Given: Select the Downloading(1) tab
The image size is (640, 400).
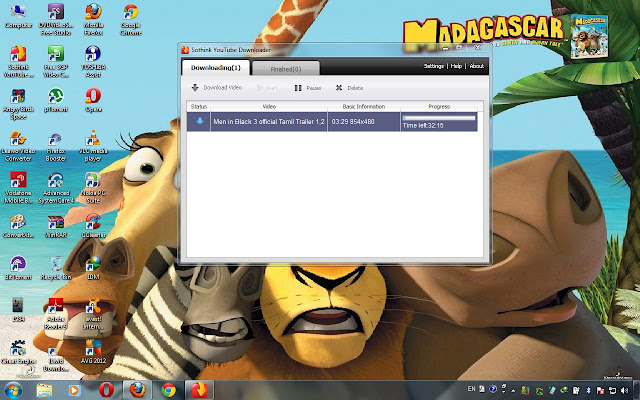Looking at the screenshot, I should (216, 68).
